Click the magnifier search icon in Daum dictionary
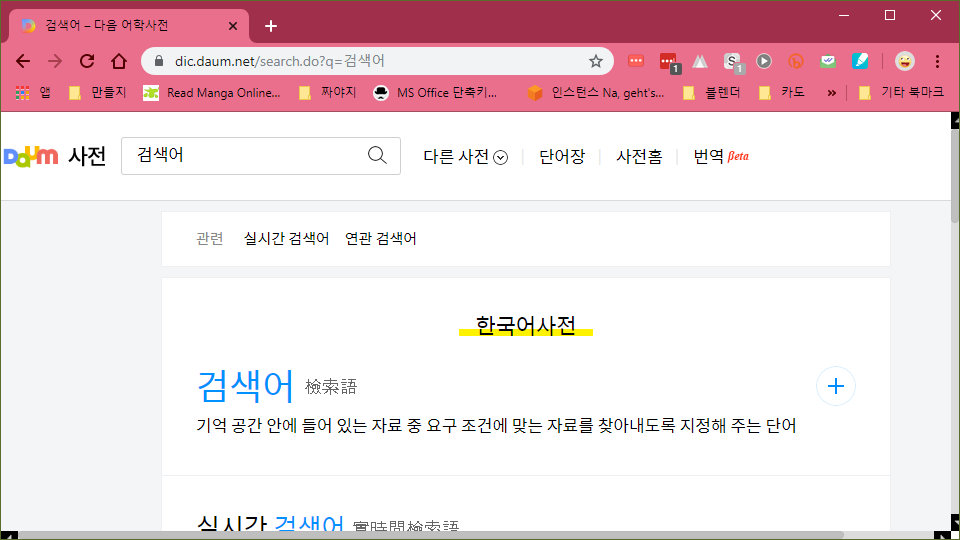This screenshot has width=960, height=540. pyautogui.click(x=377, y=155)
